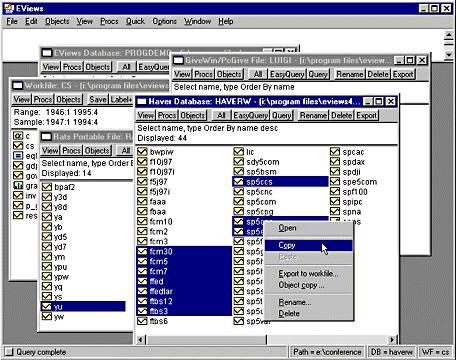Select the spdax series icon

pyautogui.click(x=335, y=162)
